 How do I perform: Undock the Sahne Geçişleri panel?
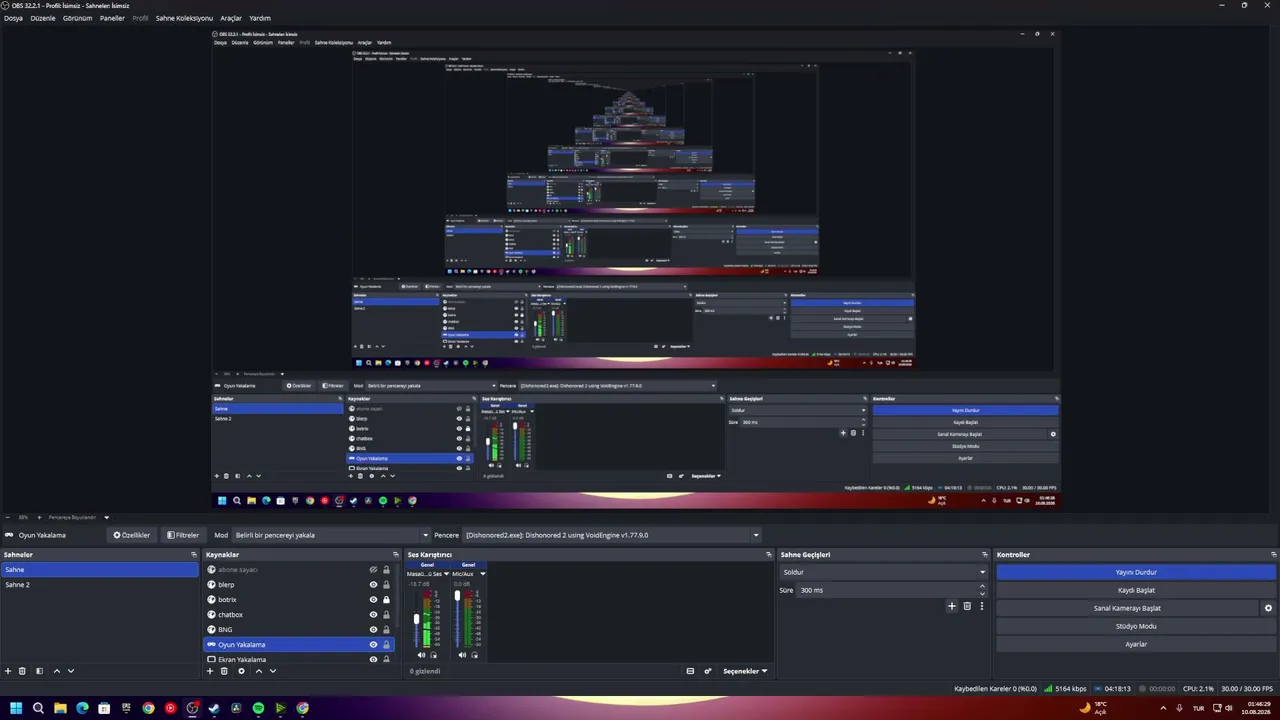point(985,555)
